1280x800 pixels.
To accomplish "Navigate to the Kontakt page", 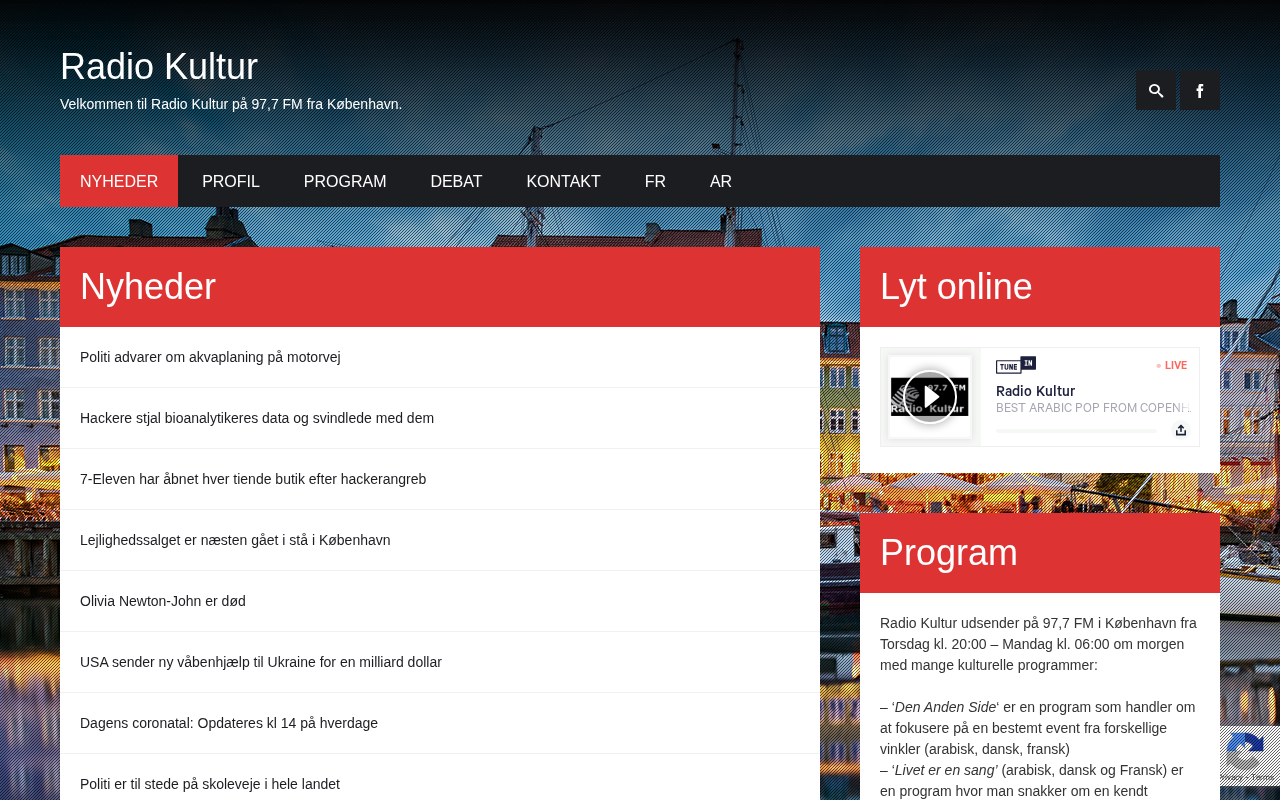I will coord(563,181).
